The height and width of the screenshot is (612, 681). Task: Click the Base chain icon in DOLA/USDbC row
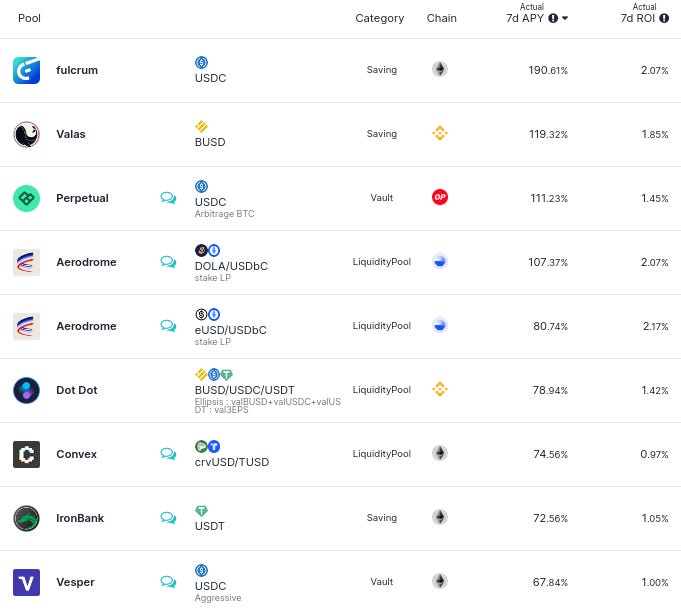(440, 261)
